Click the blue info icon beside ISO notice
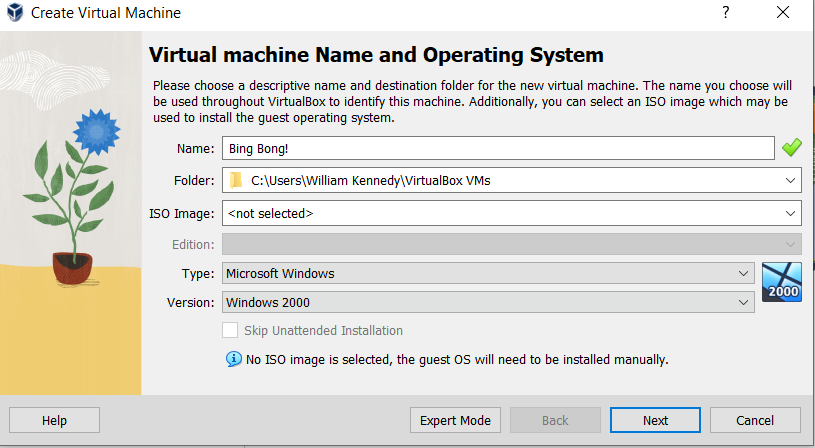The height and width of the screenshot is (448, 815). 233,358
